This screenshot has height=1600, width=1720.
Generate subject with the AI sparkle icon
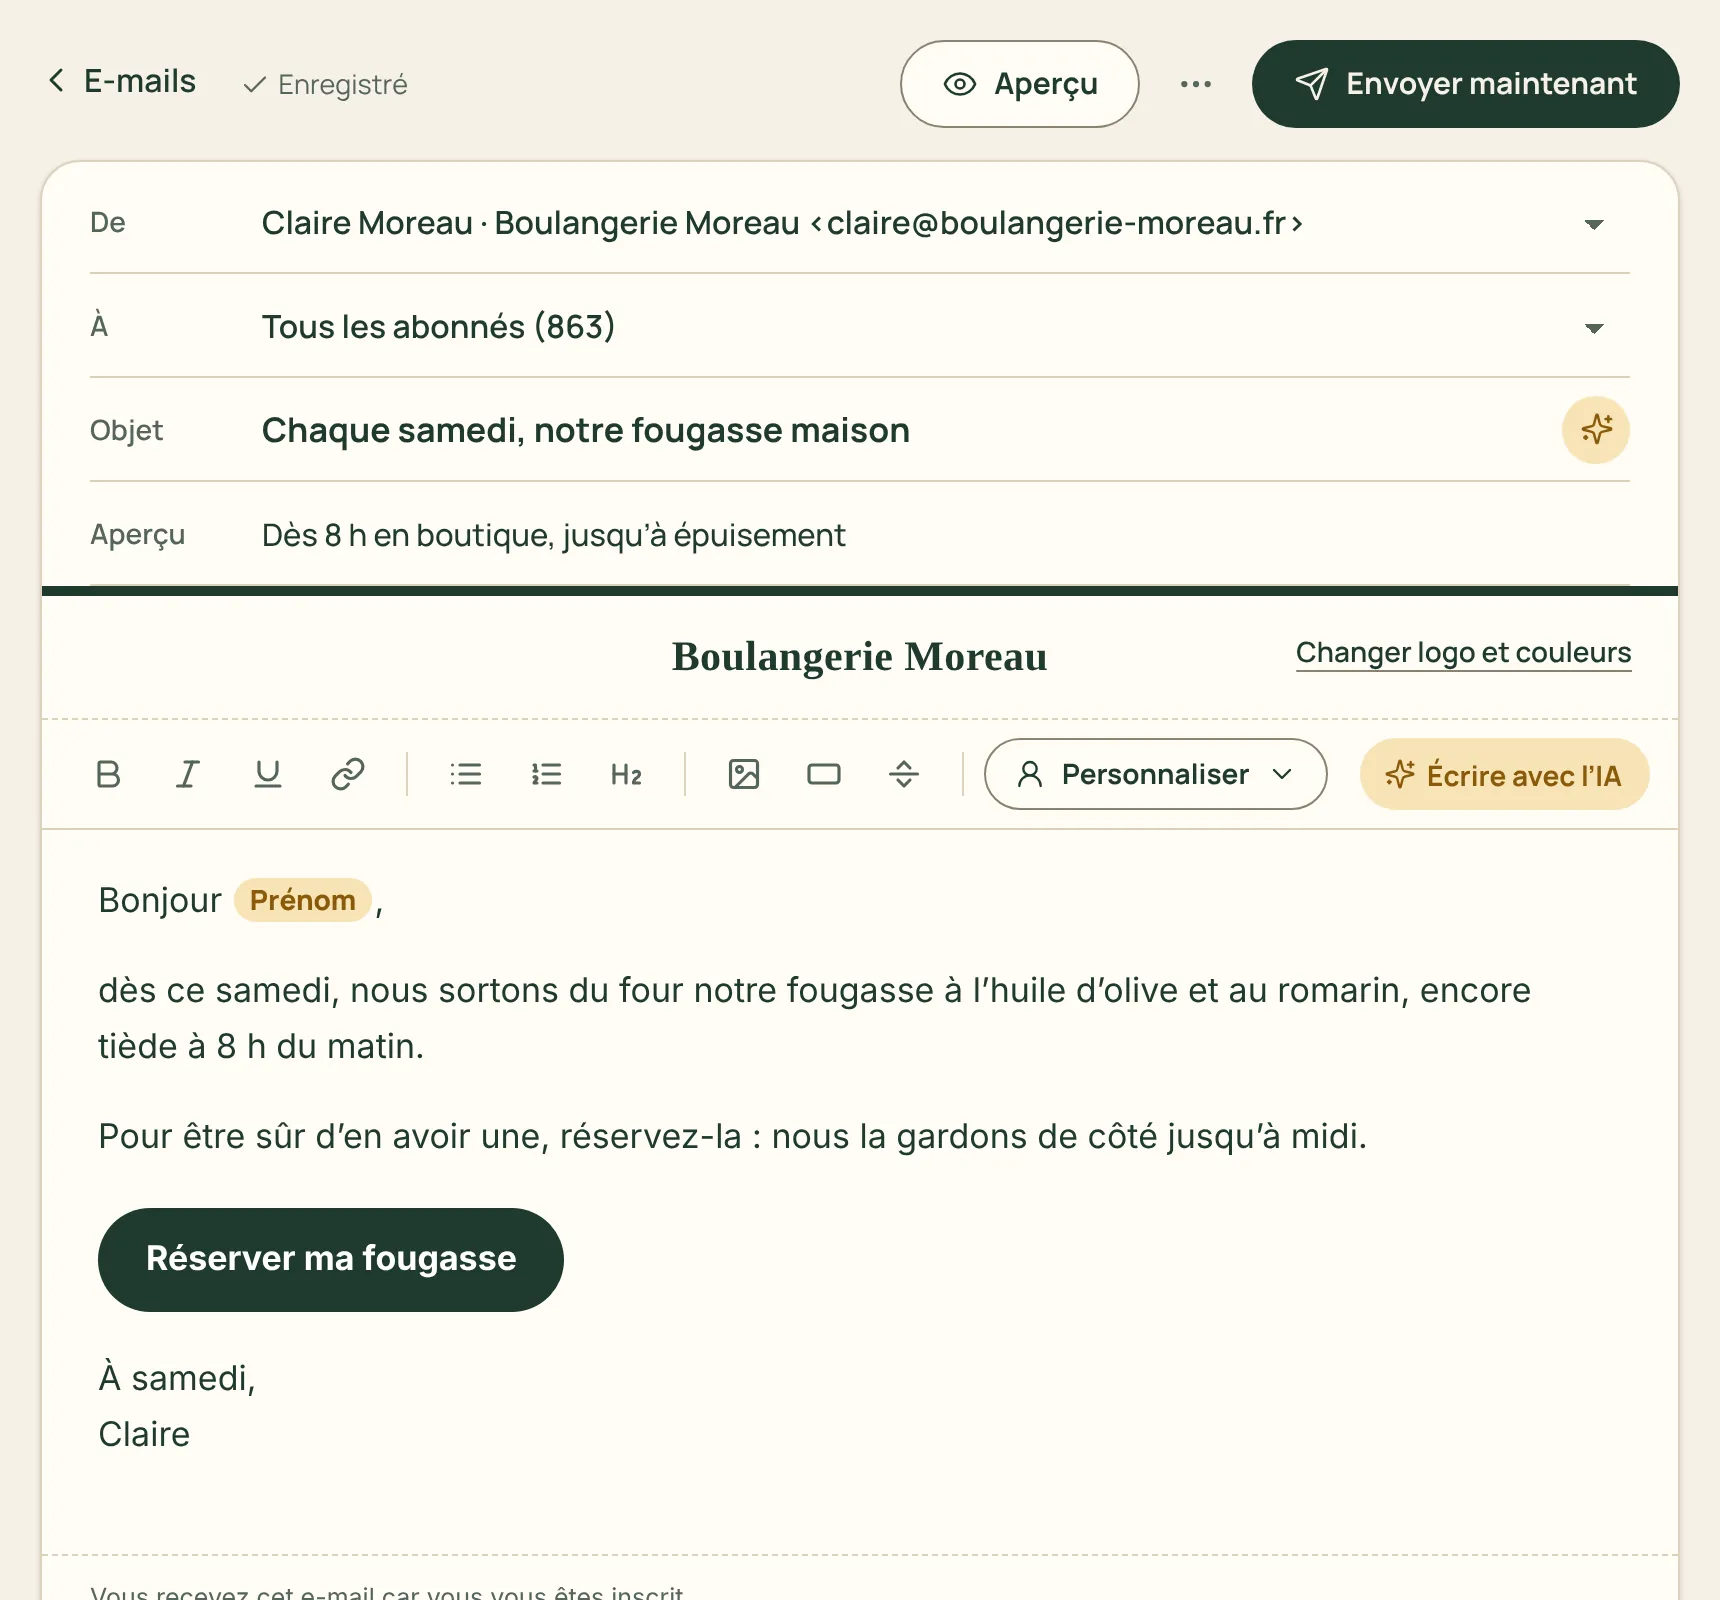pyautogui.click(x=1596, y=430)
